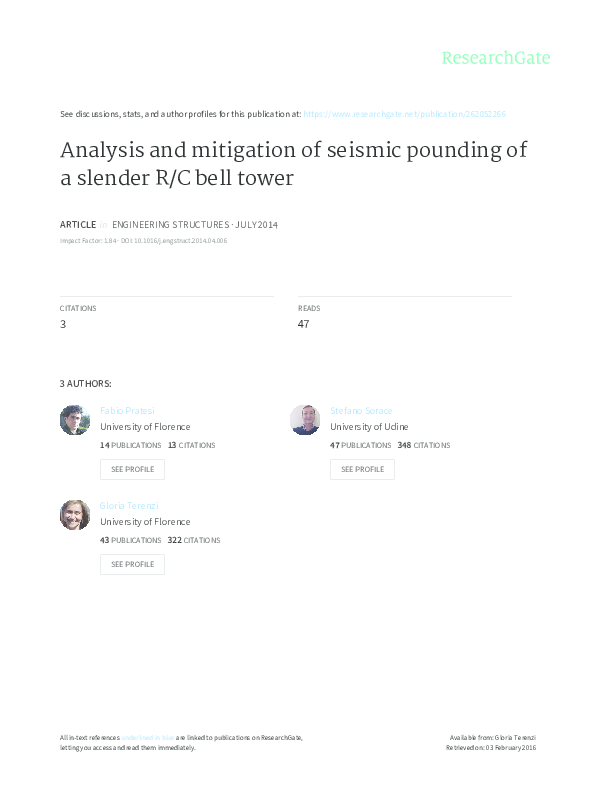The width and height of the screenshot is (596, 794).
Task: Click 'Available from: Gloria Terenzi' footer text
Action: 493,738
